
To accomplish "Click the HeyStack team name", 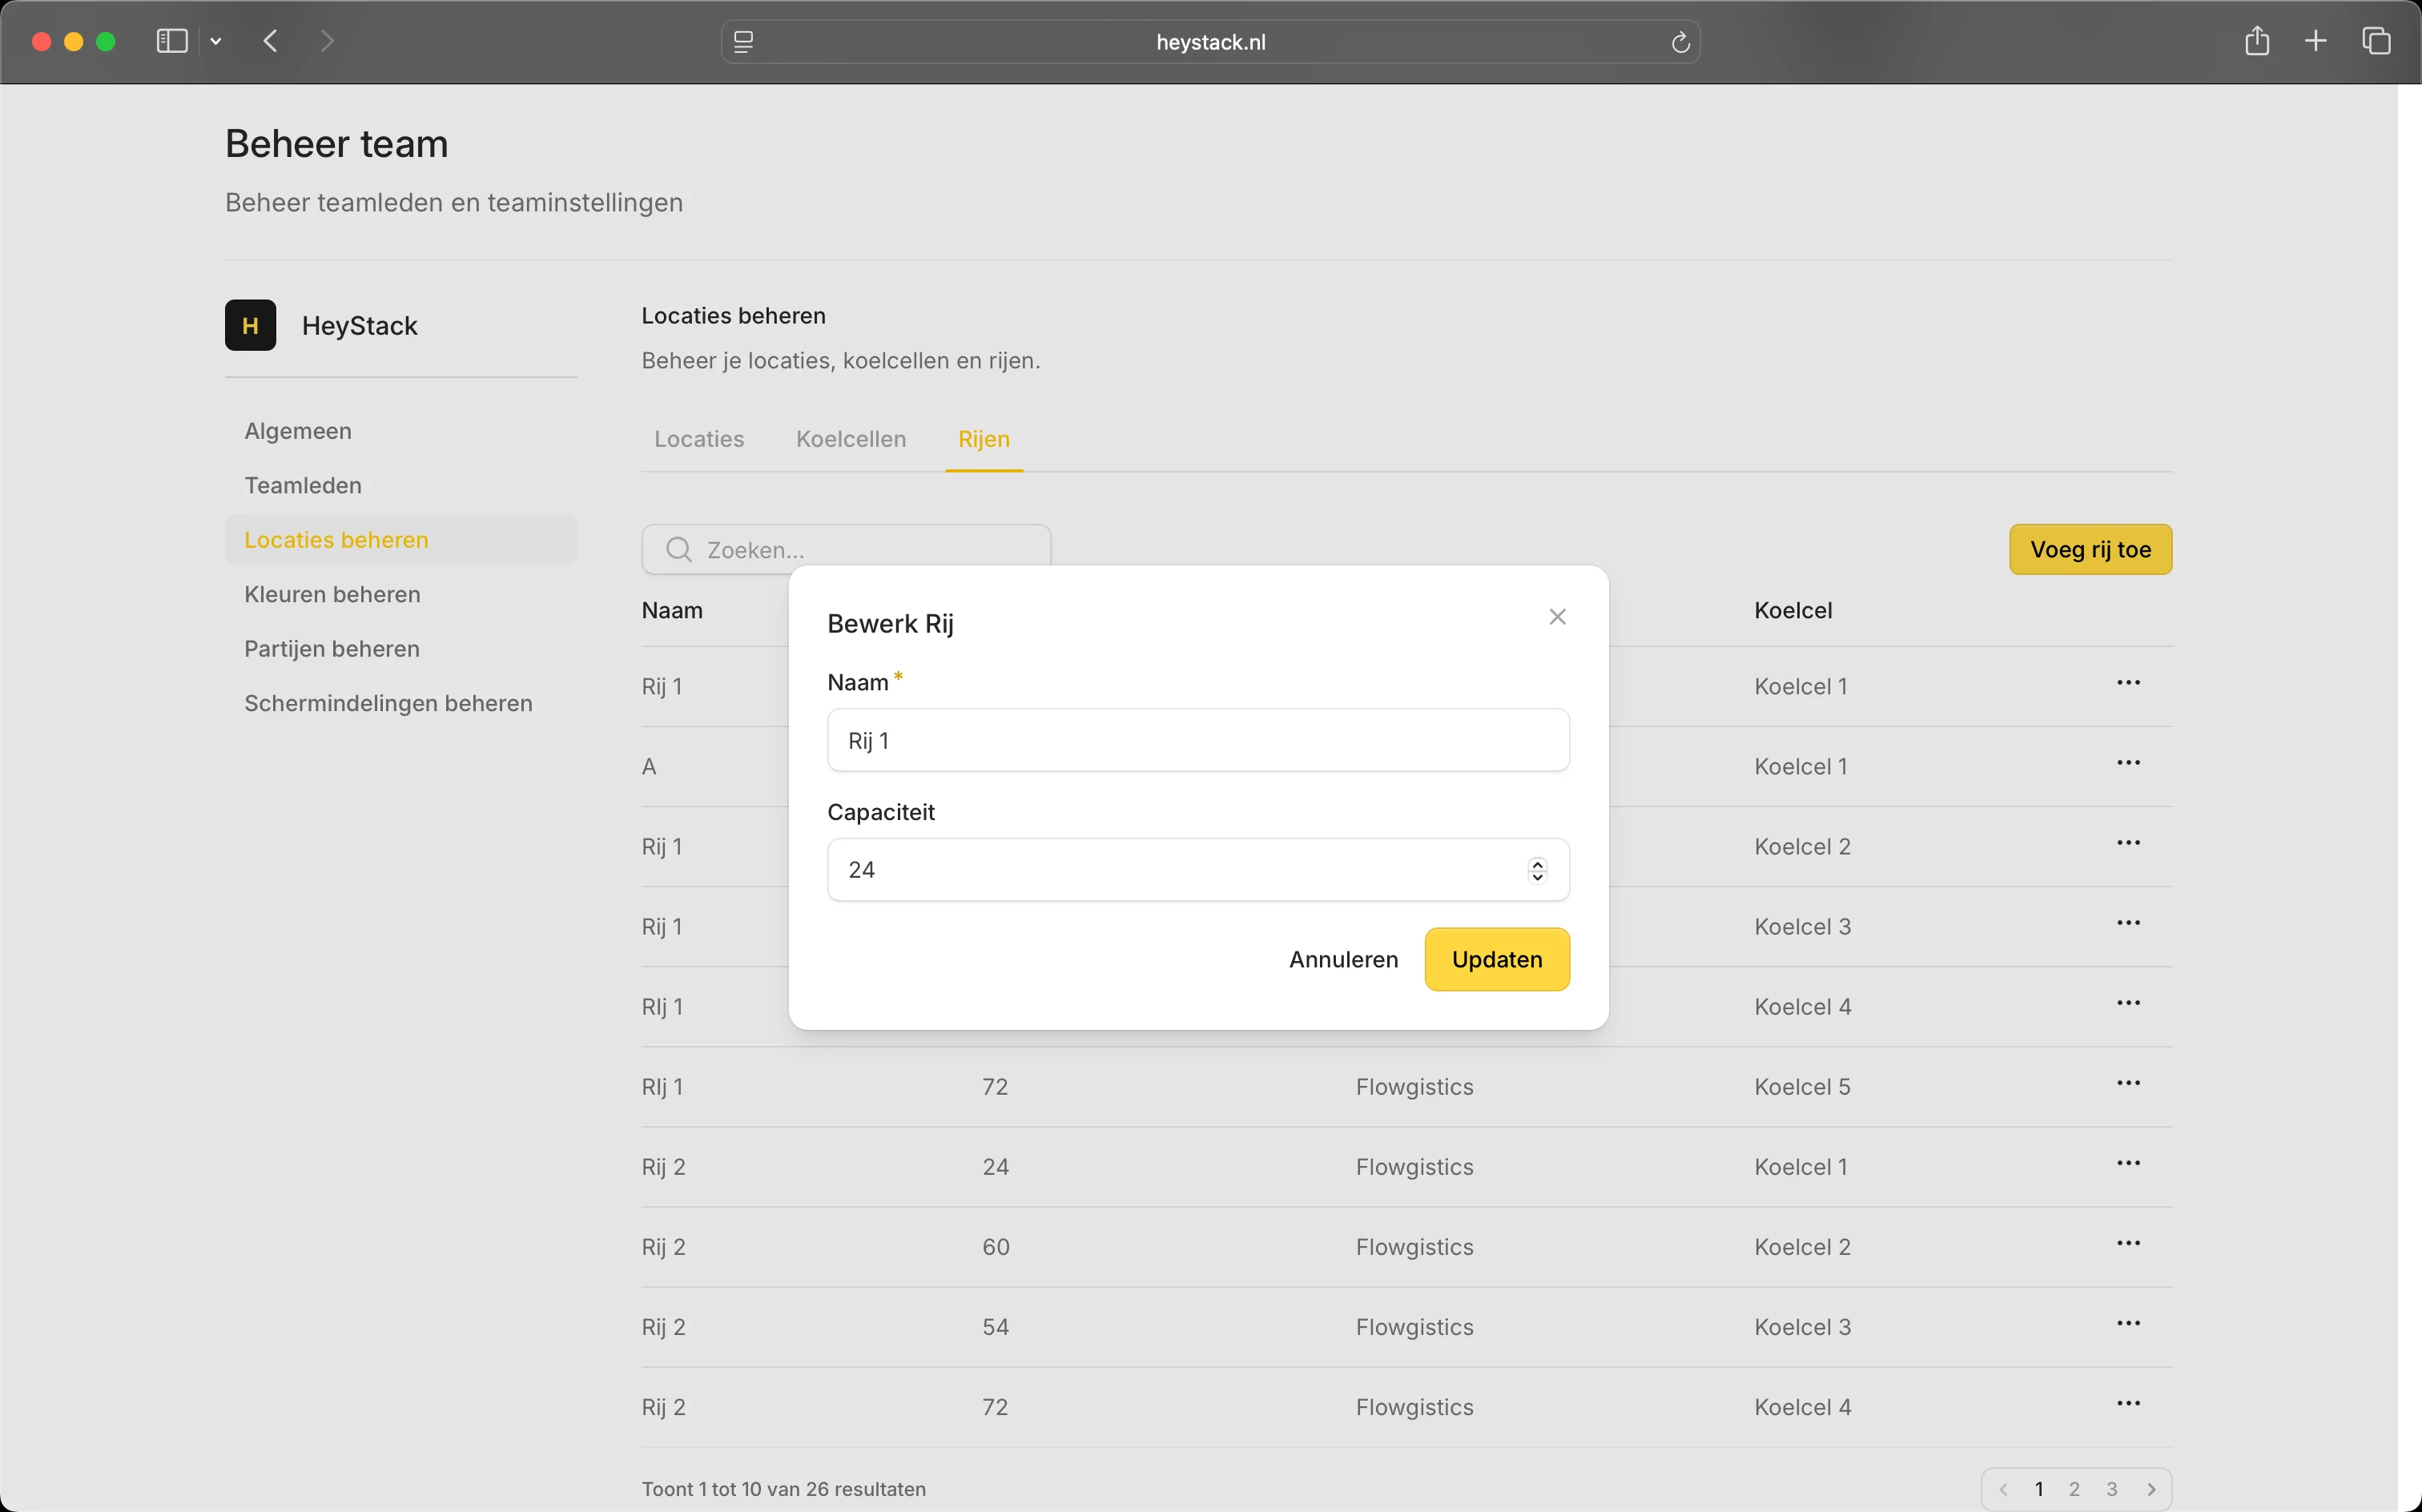I will [x=360, y=326].
